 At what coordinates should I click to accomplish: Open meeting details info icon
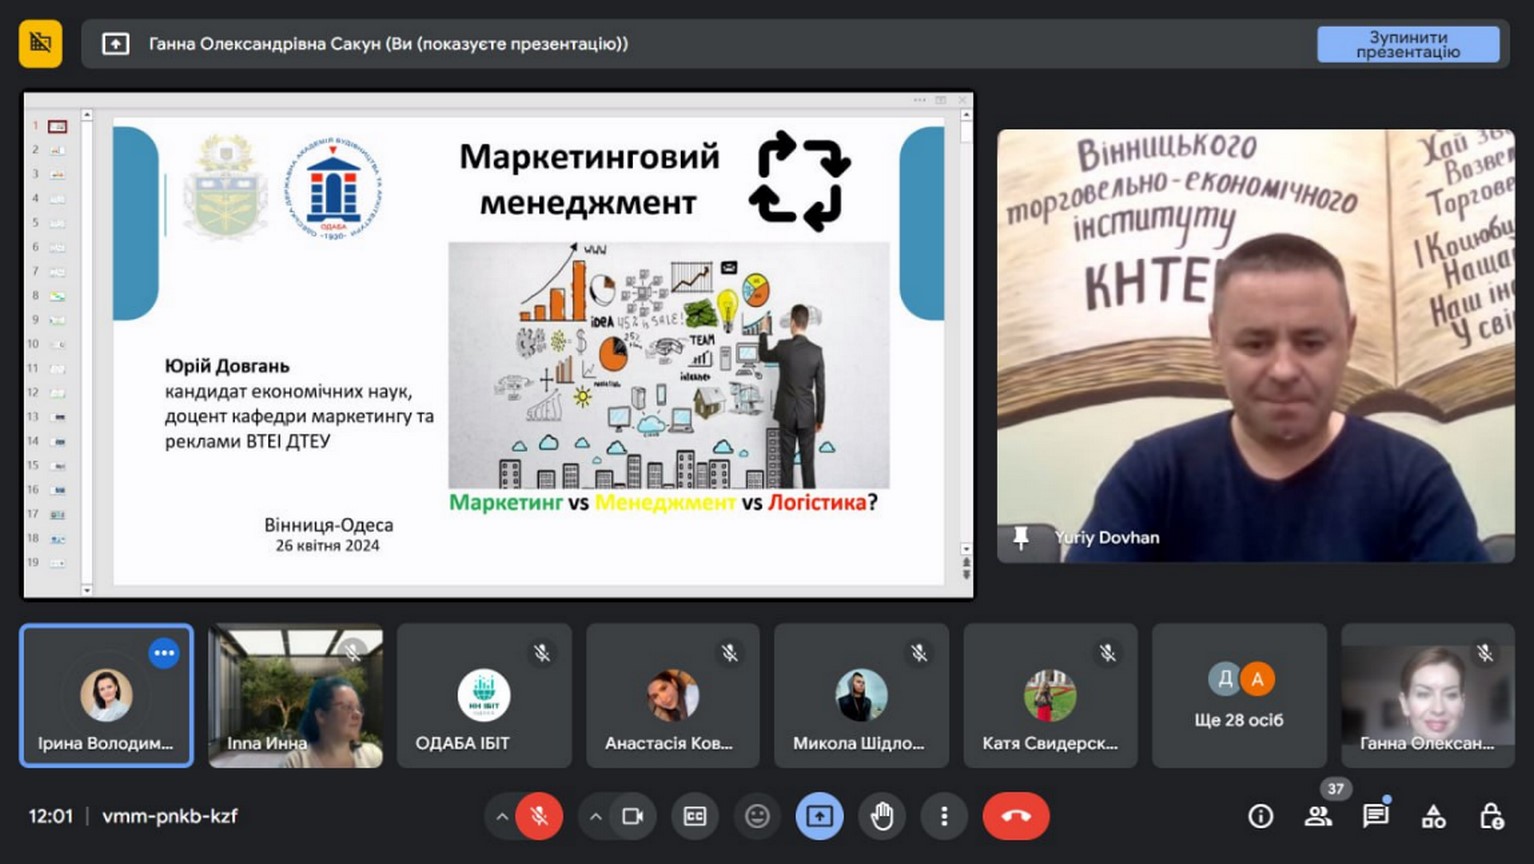1260,816
